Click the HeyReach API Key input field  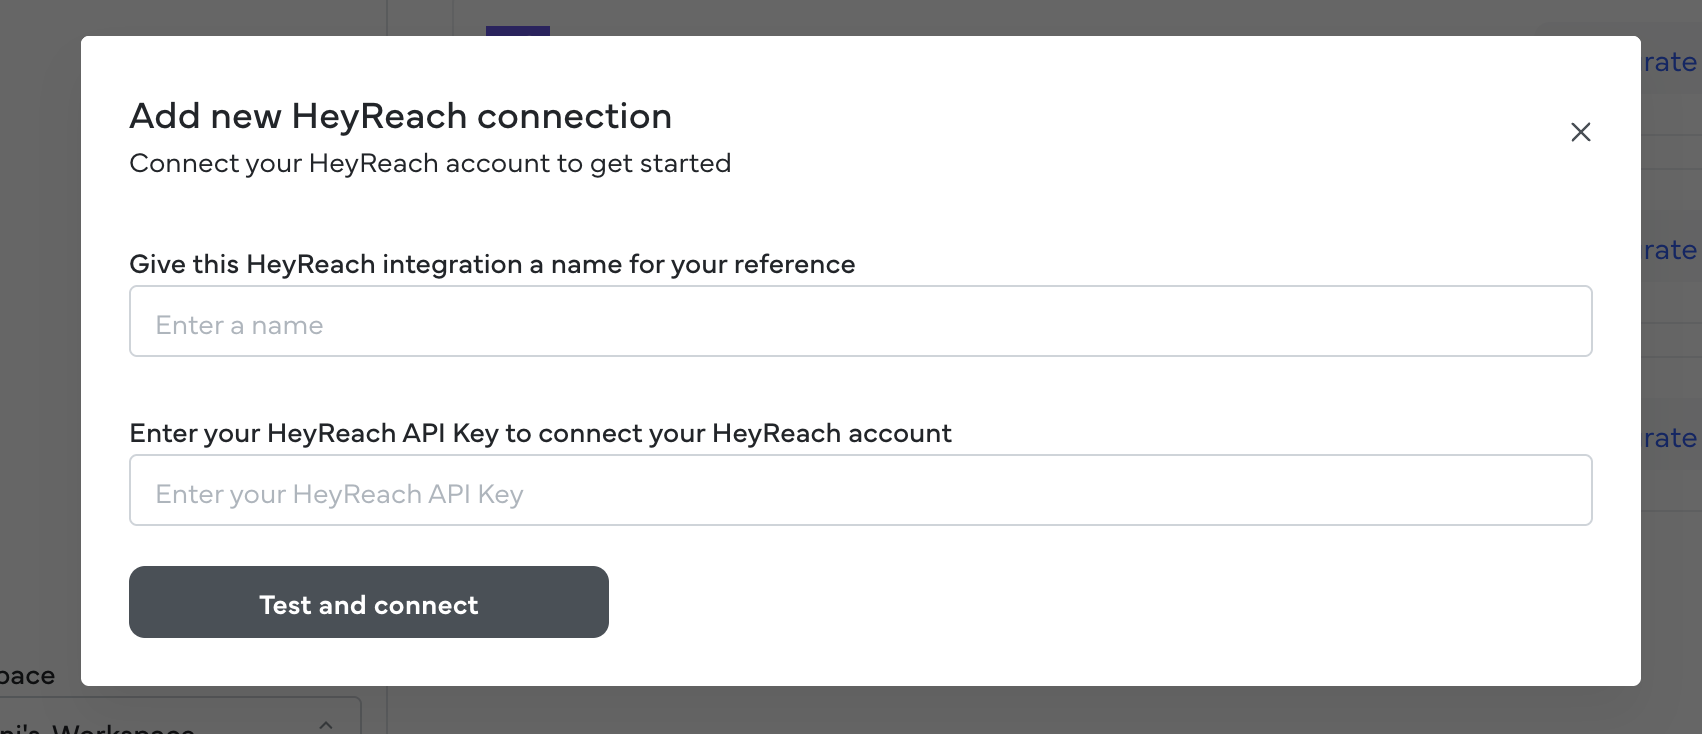[860, 490]
